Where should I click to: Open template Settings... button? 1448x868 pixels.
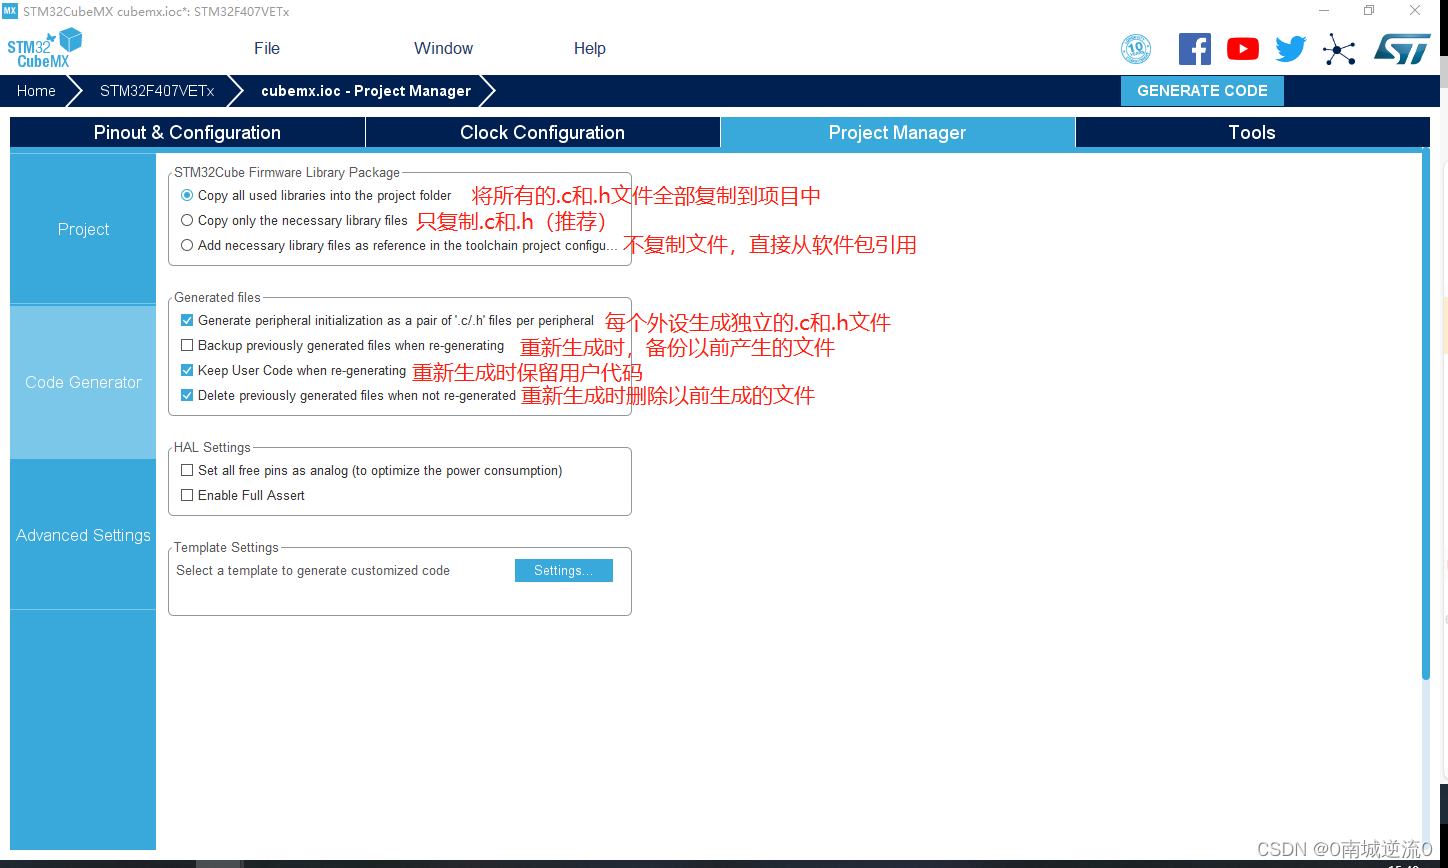563,570
